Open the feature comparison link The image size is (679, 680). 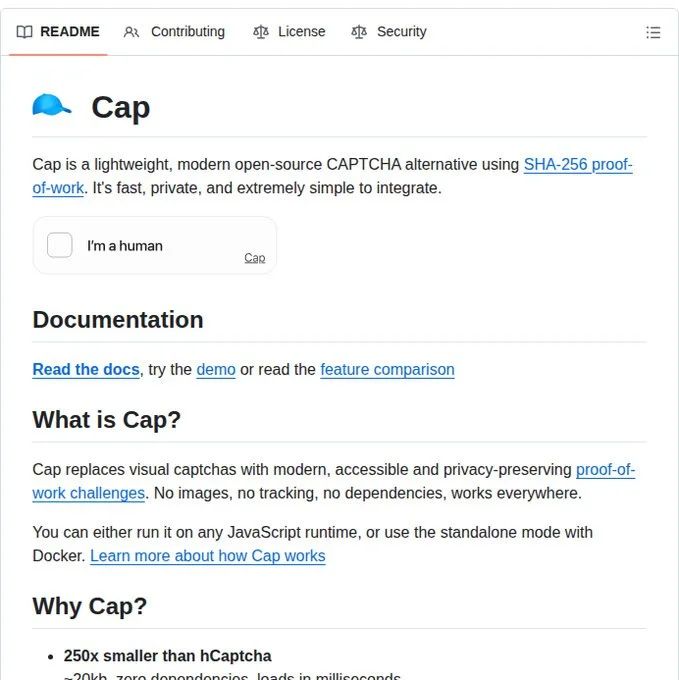(387, 369)
